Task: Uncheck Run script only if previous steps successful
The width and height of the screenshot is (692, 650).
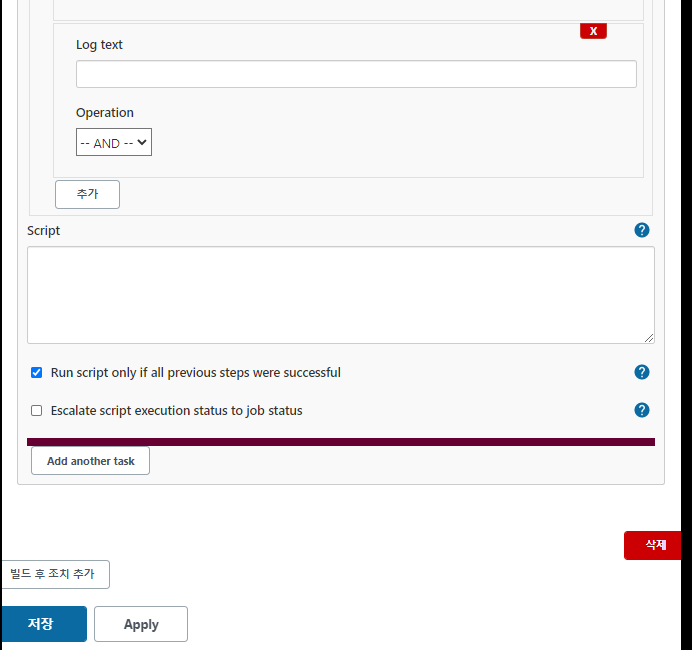Action: [37, 372]
